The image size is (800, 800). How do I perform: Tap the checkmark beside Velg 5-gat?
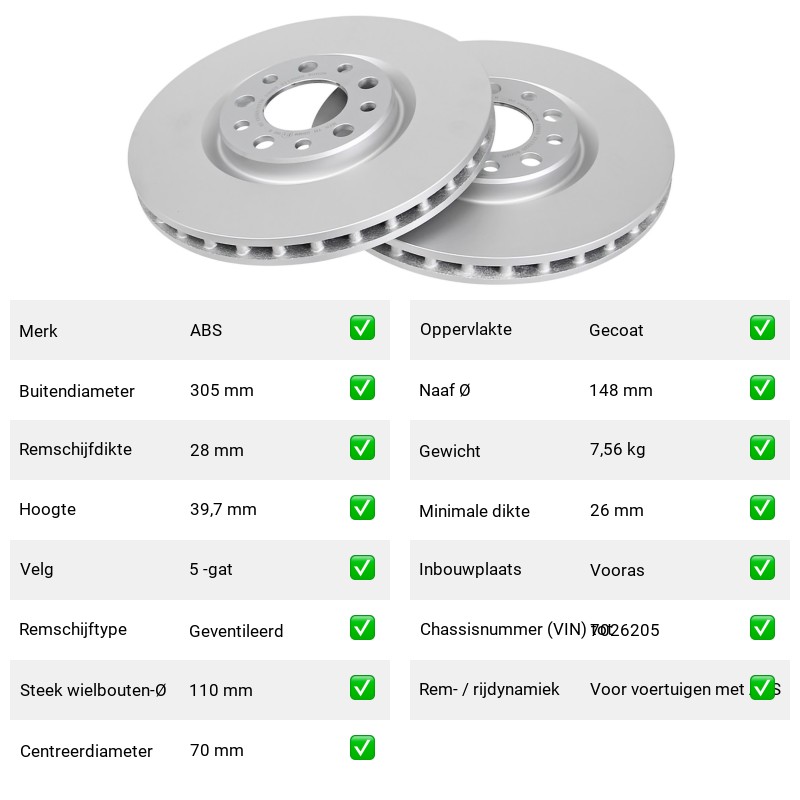[x=362, y=568]
